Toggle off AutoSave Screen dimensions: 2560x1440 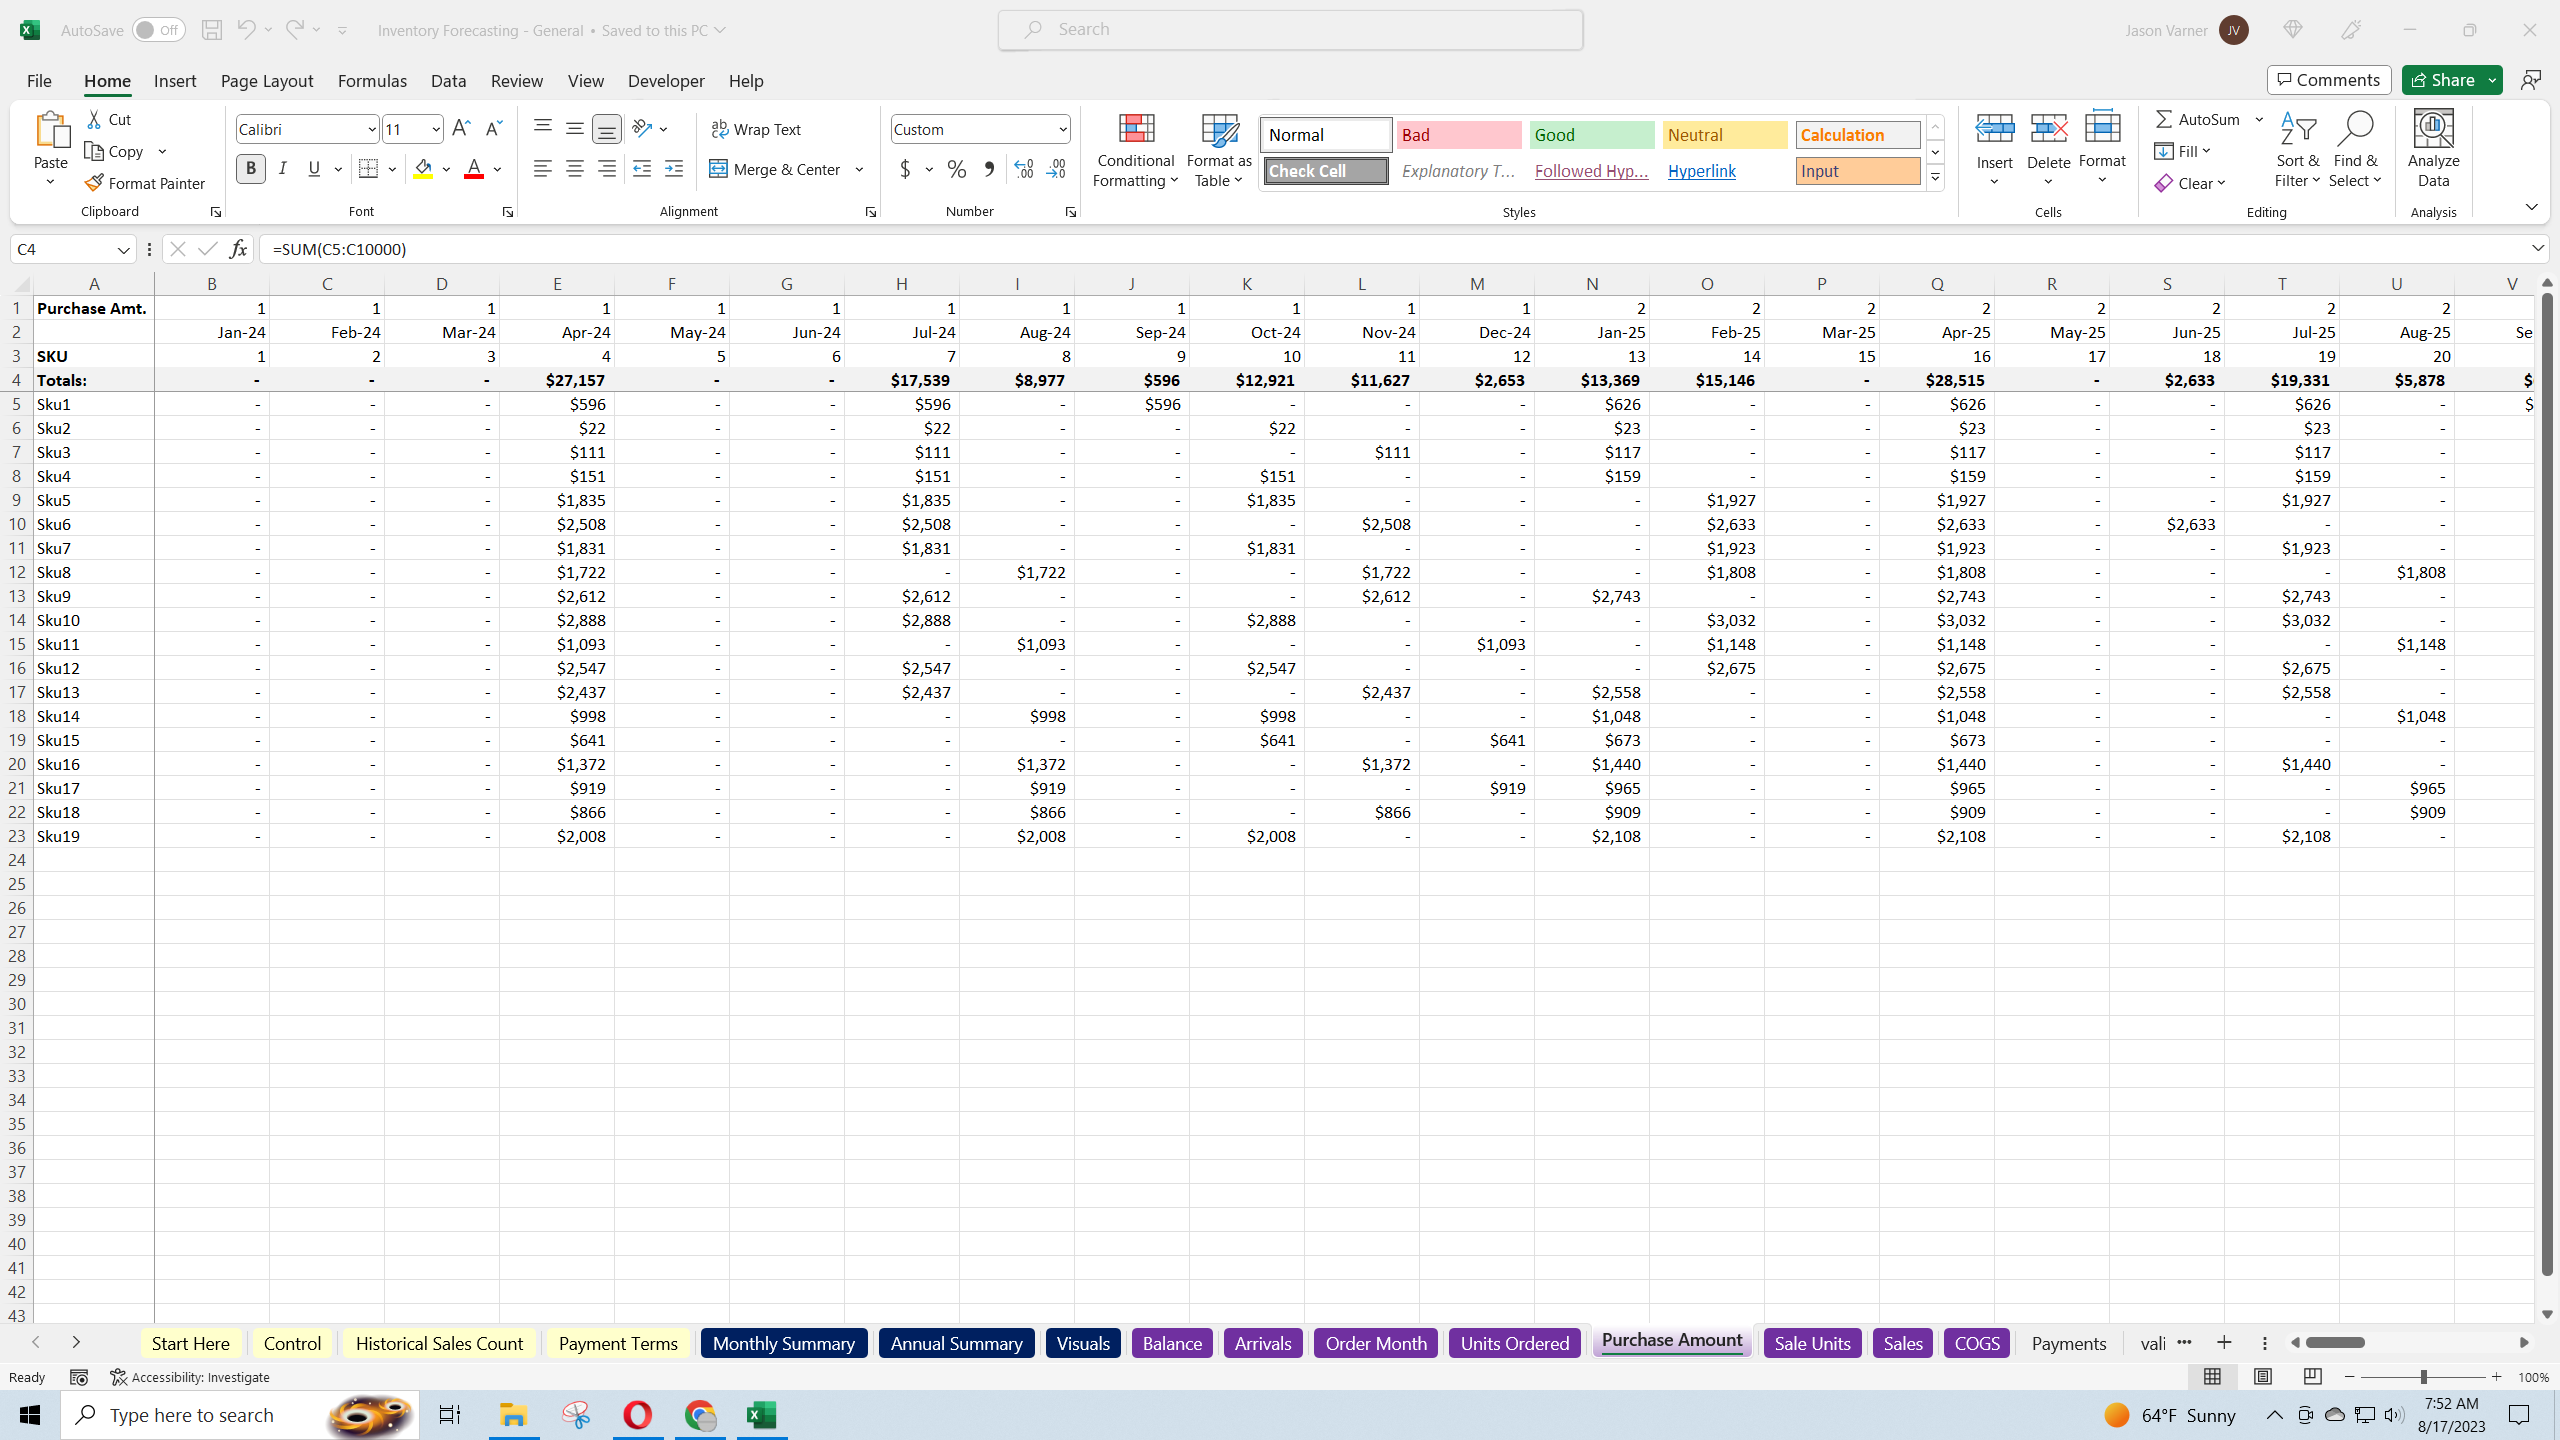[158, 29]
